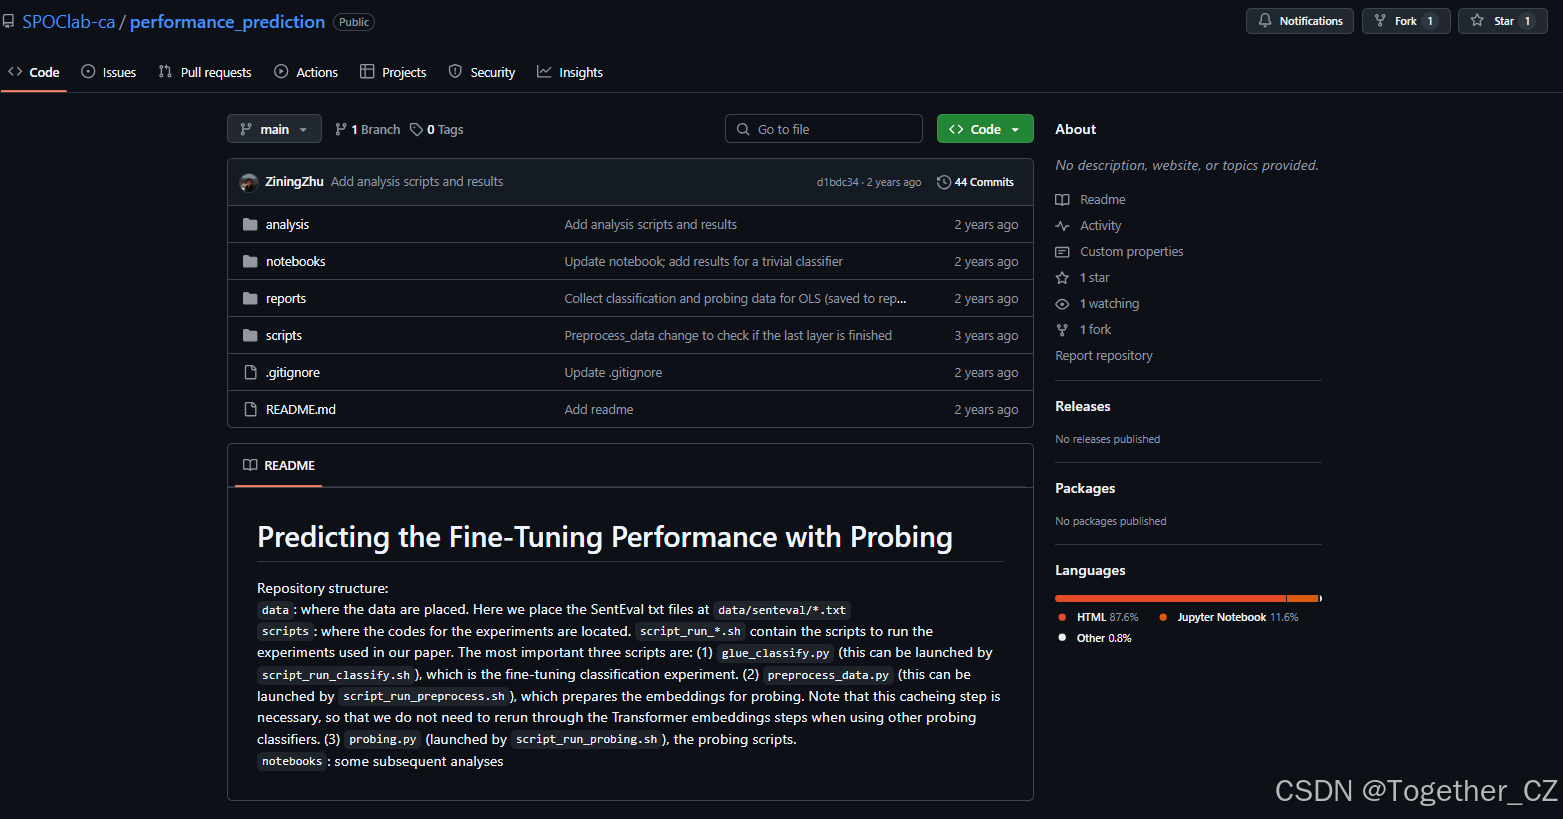Click the .gitignore file icon
This screenshot has width=1563, height=819.
[x=250, y=372]
